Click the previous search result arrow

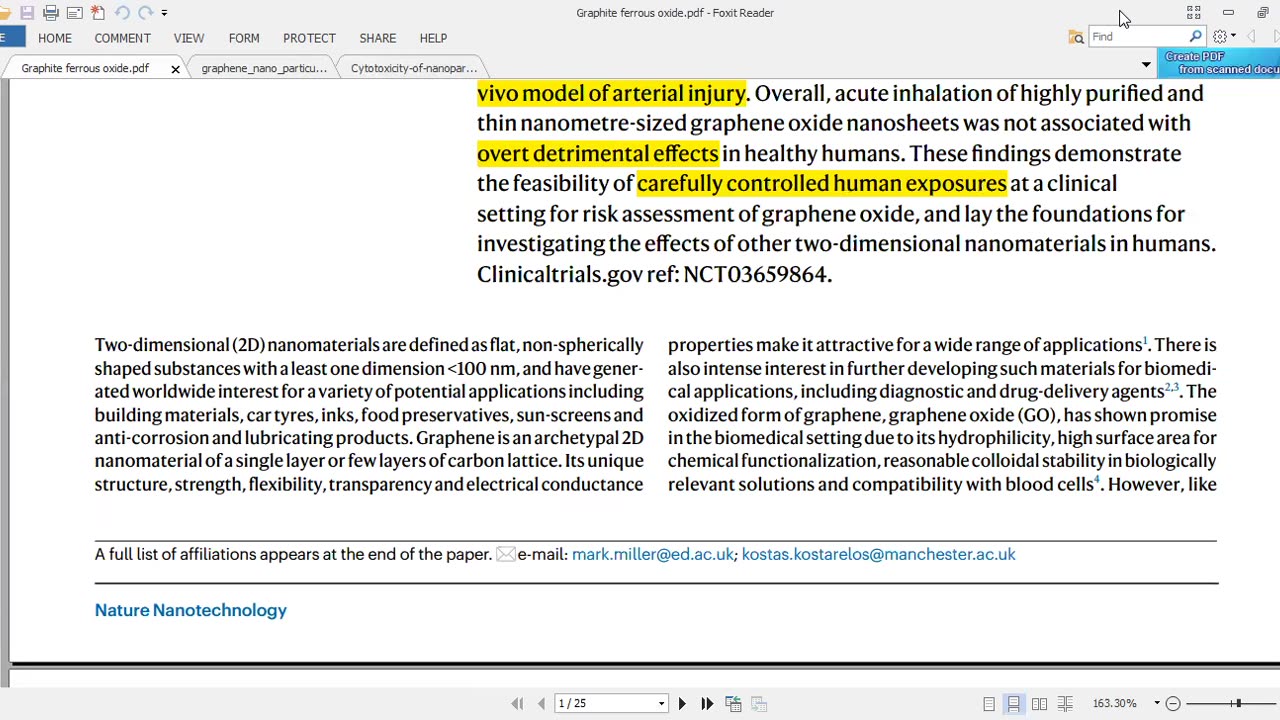pyautogui.click(x=1251, y=37)
